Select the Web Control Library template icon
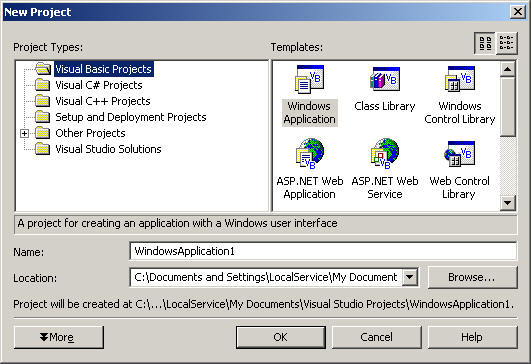Viewport: 531px width, 364px height. (x=460, y=154)
